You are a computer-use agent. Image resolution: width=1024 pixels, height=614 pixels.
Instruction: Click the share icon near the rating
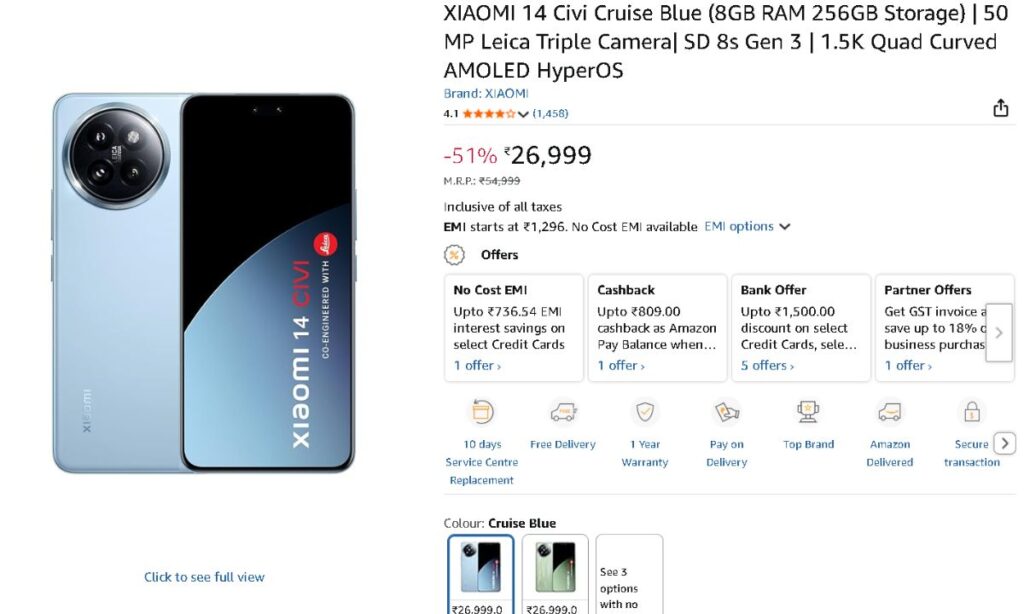pyautogui.click(x=1000, y=108)
